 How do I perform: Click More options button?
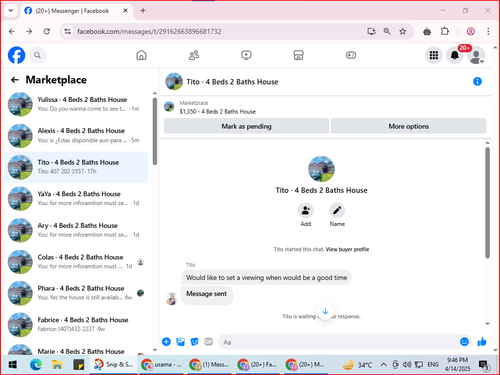coord(408,126)
